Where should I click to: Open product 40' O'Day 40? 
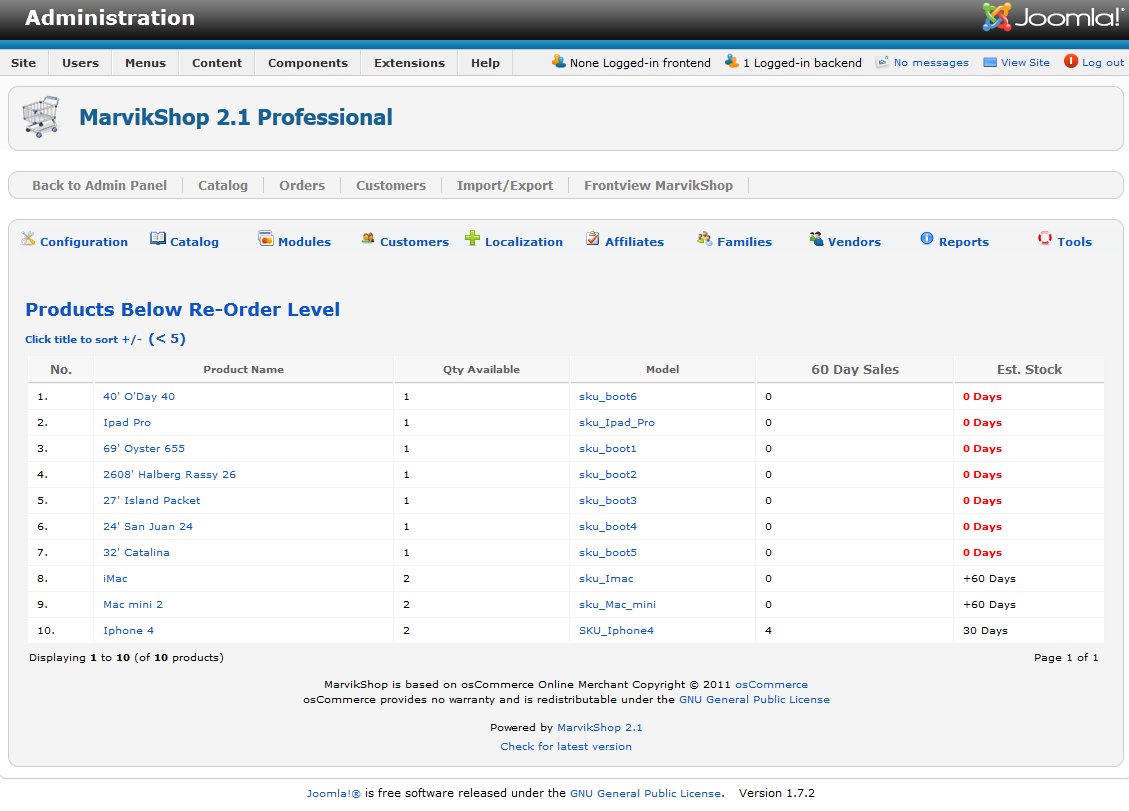click(x=139, y=396)
